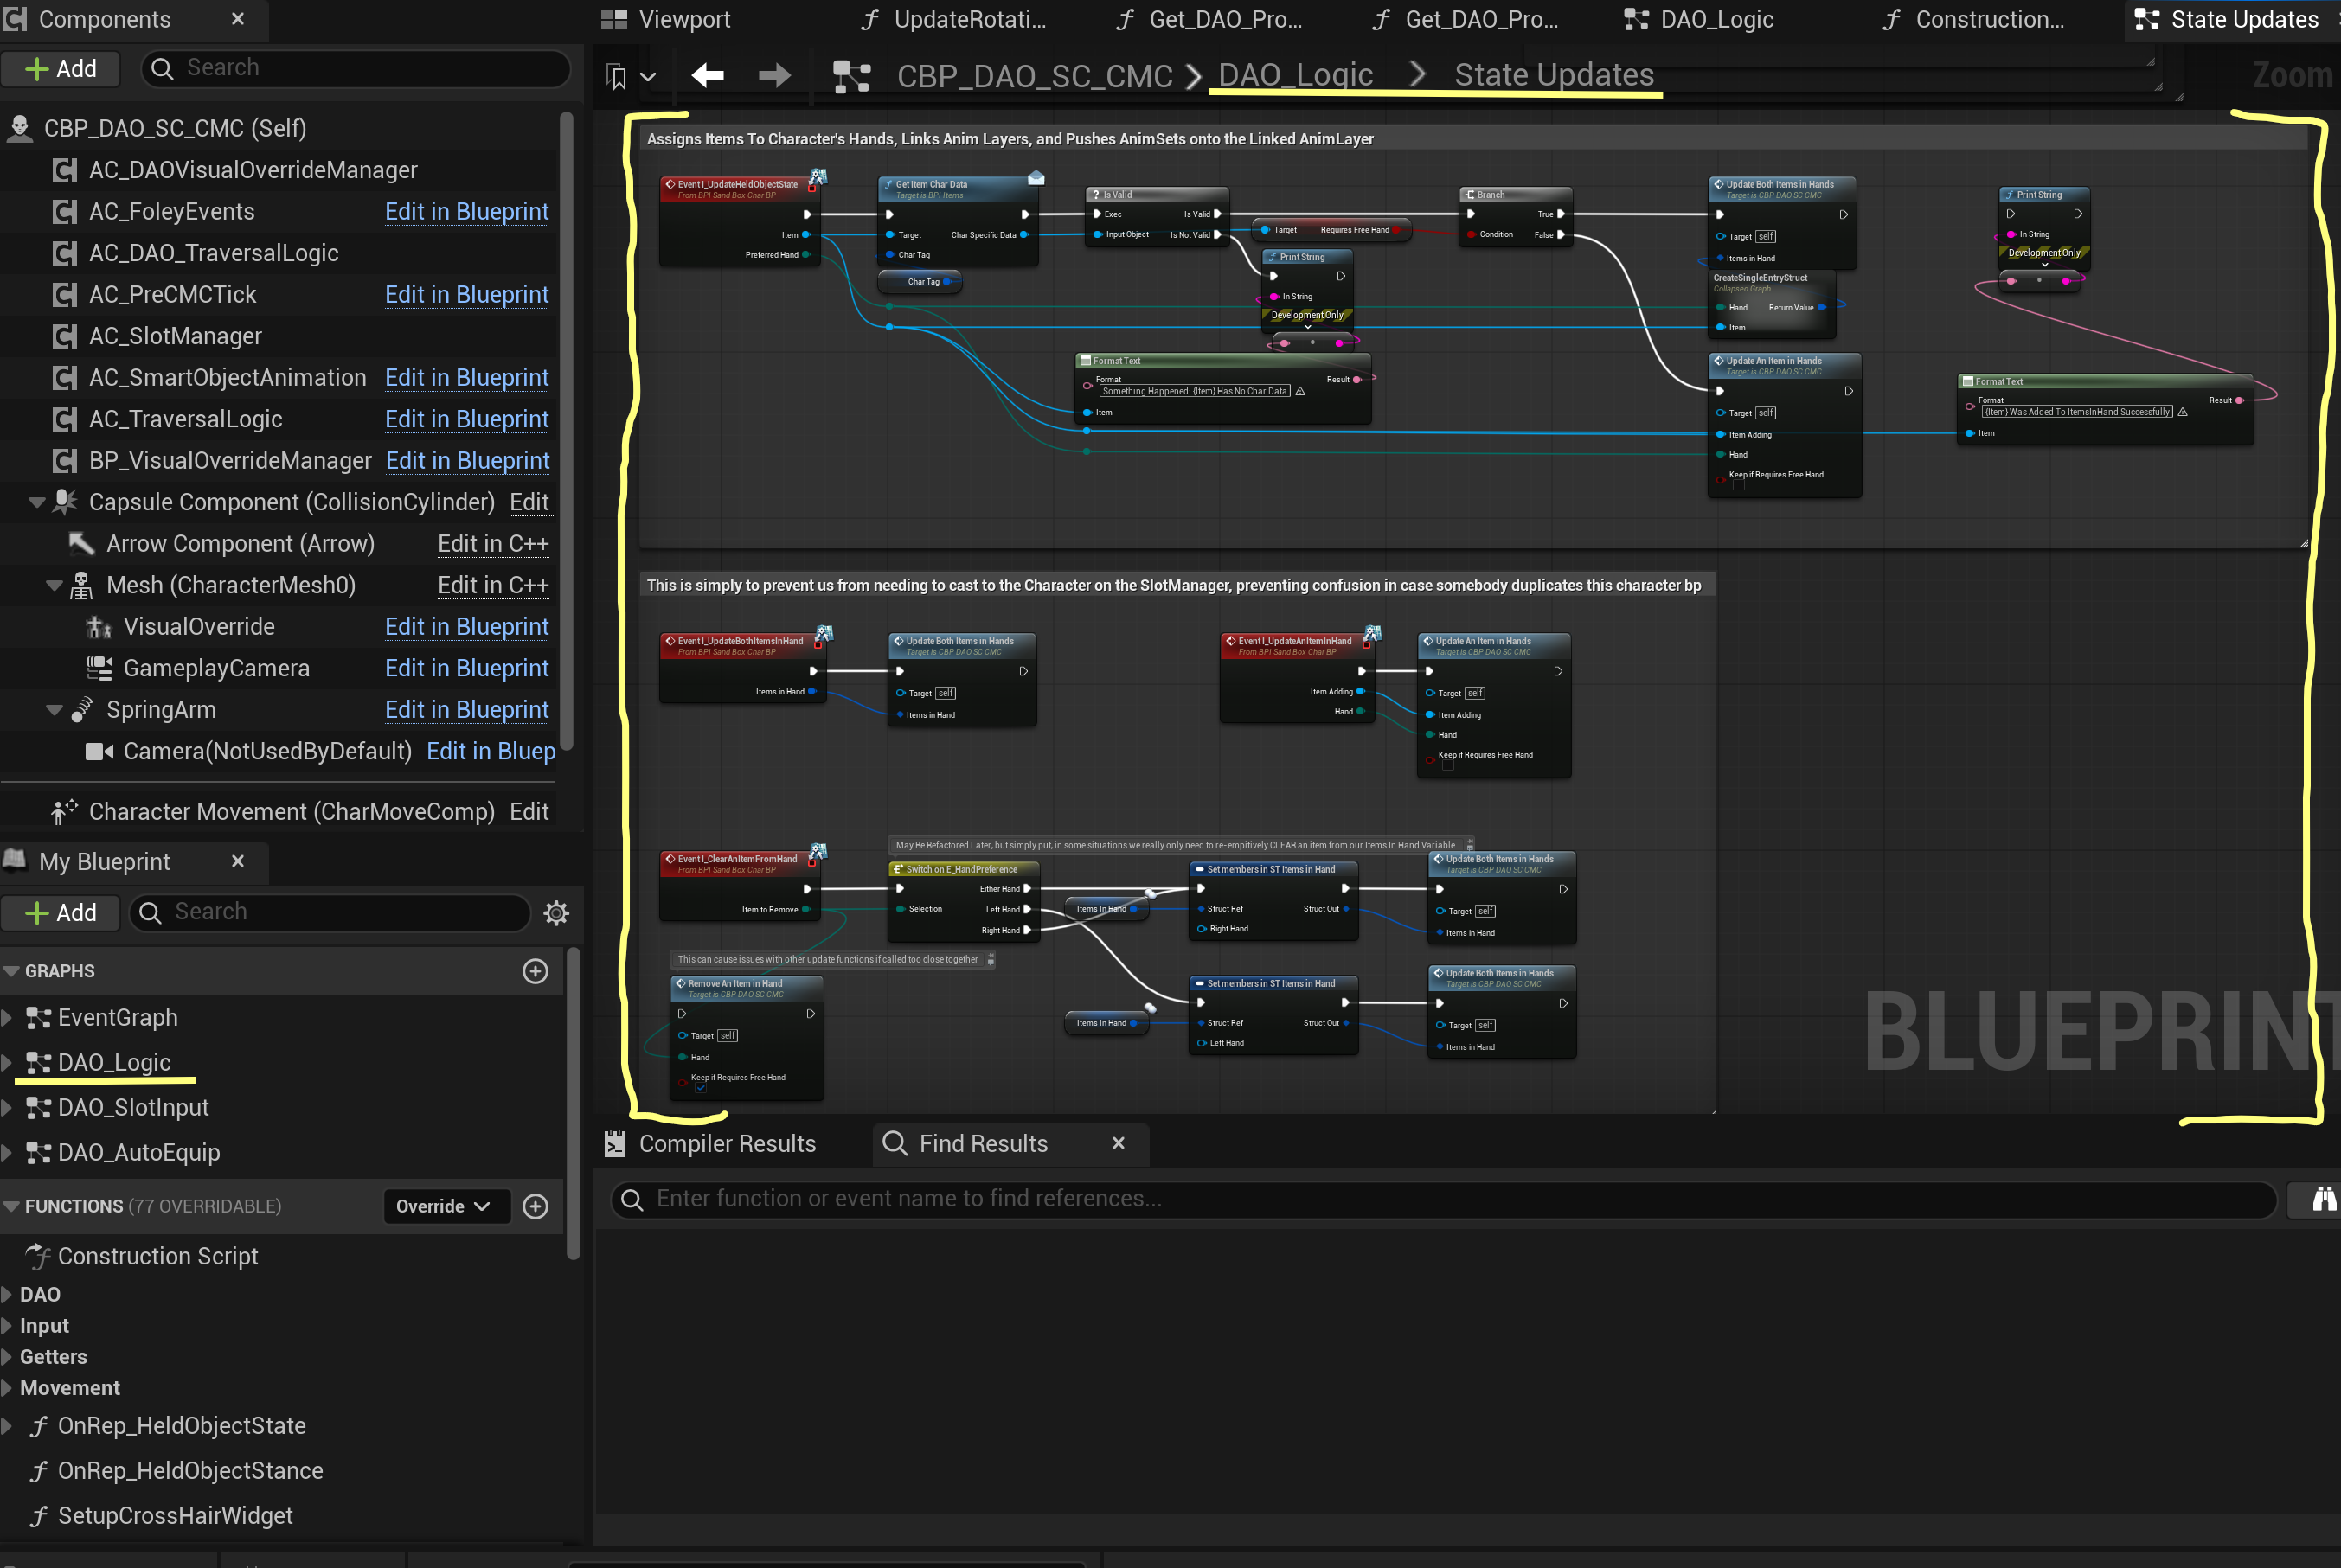Navigate back with the left arrow
This screenshot has height=1568, width=2341.
click(x=707, y=75)
